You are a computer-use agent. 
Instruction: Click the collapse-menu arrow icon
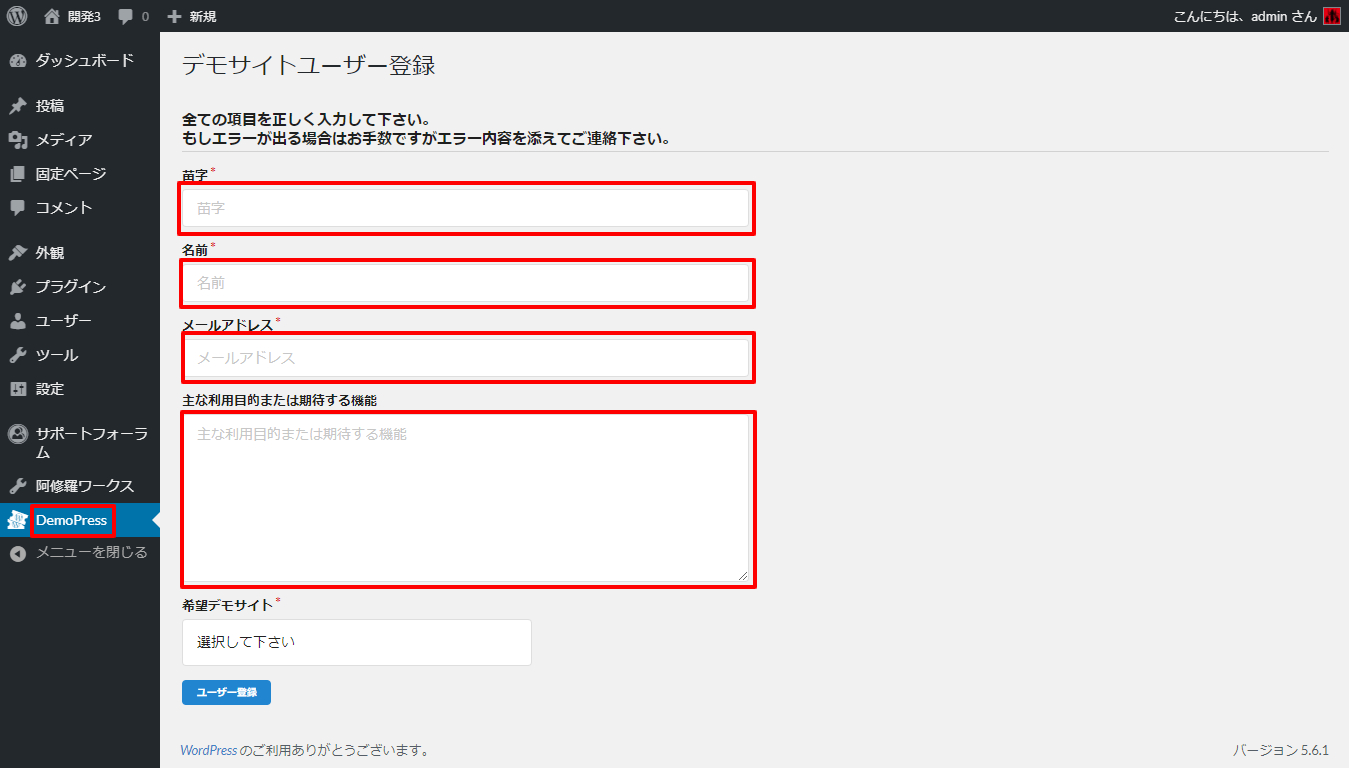18,553
